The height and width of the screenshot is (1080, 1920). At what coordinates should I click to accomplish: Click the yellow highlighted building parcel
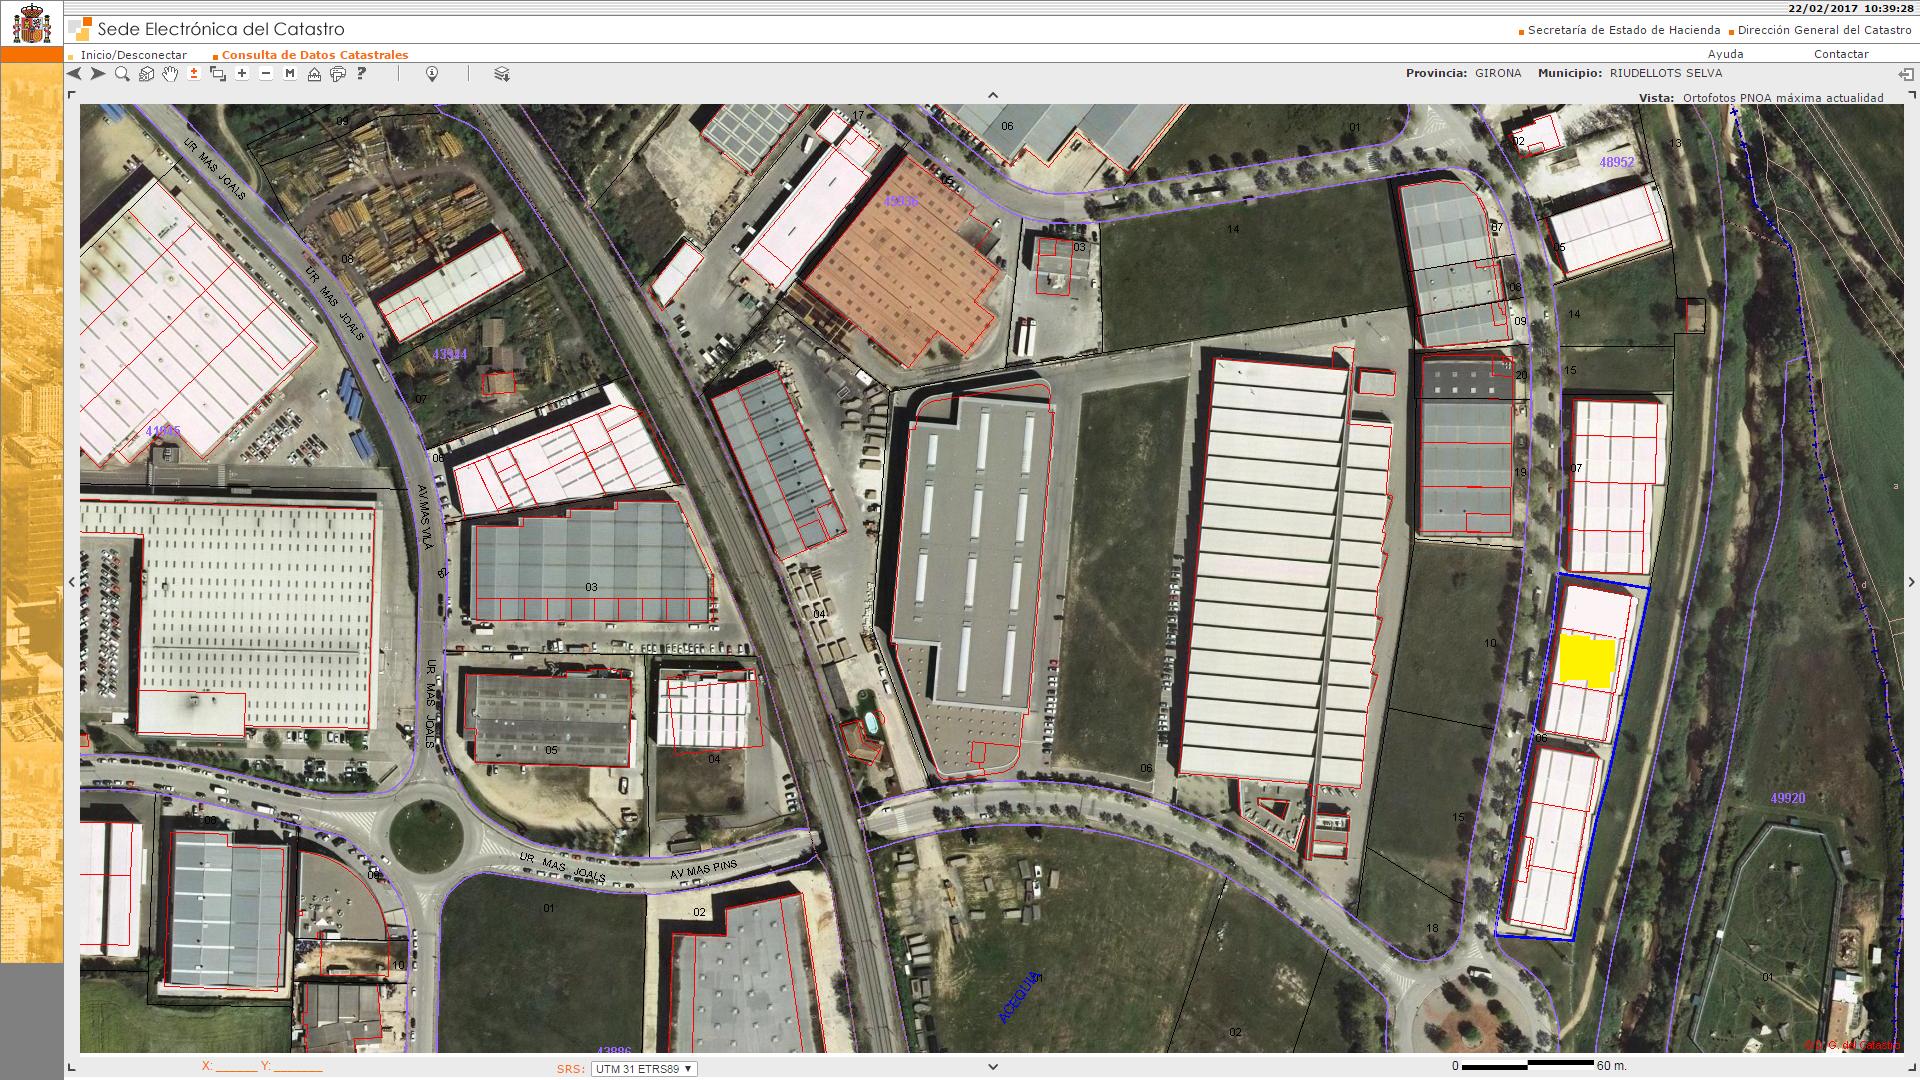pyautogui.click(x=1587, y=661)
